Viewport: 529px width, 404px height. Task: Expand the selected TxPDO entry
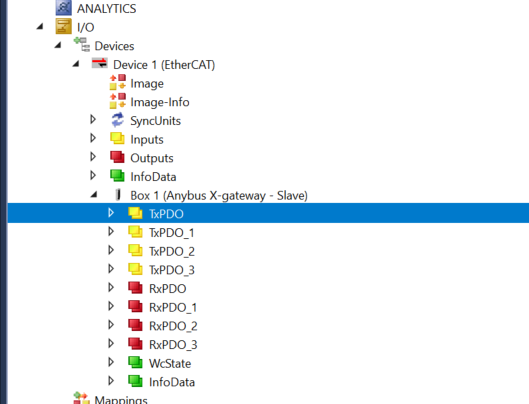click(x=111, y=213)
